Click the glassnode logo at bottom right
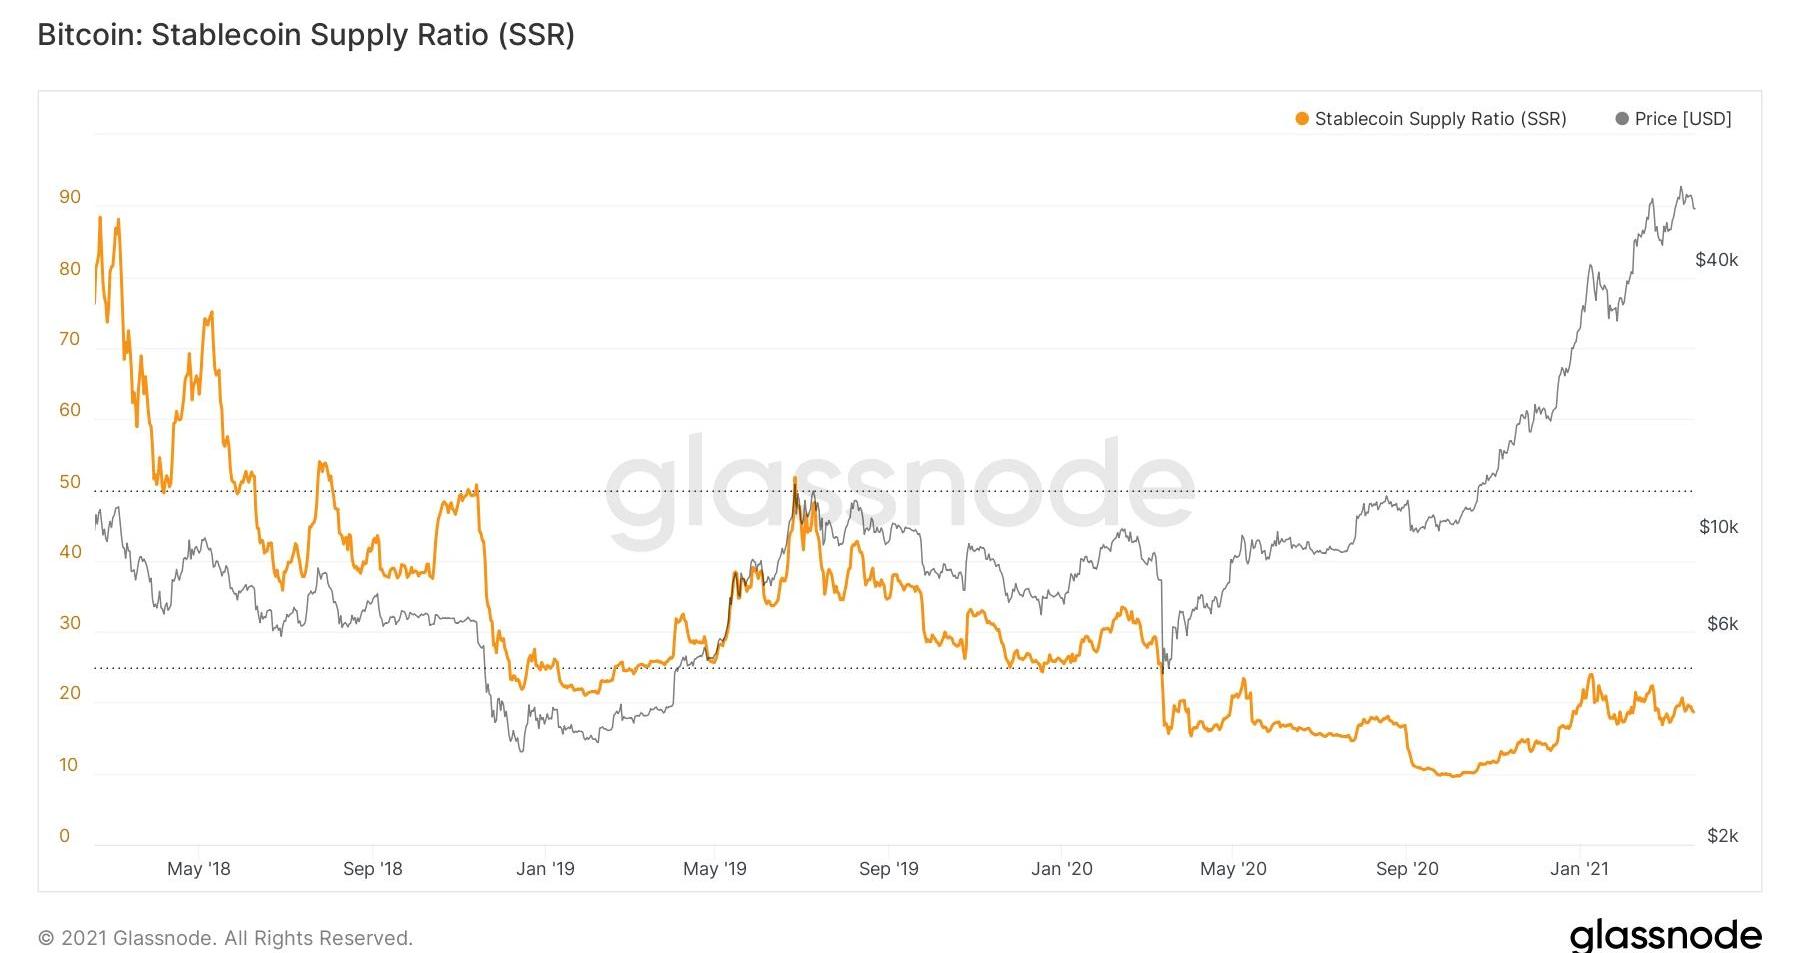This screenshot has width=1800, height=953. (1665, 935)
